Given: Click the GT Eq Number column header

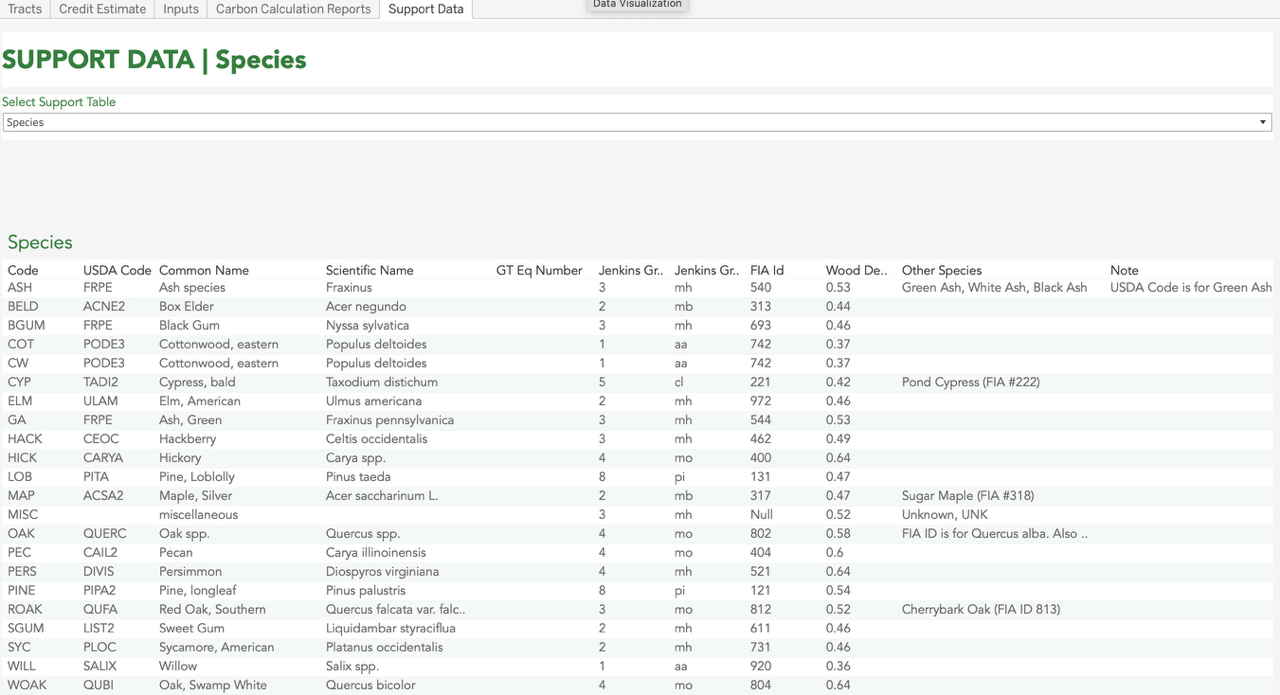Looking at the screenshot, I should point(539,270).
